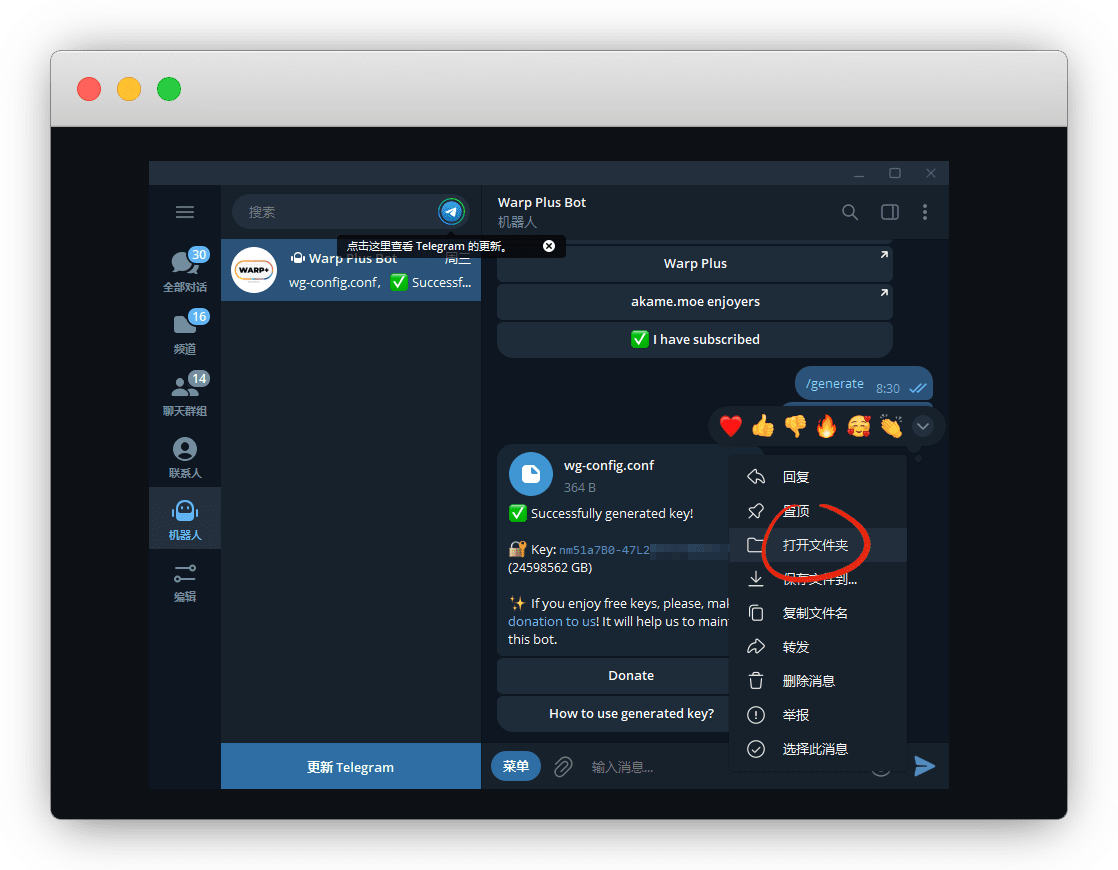
Task: React with the red heart emoji
Action: [731, 426]
